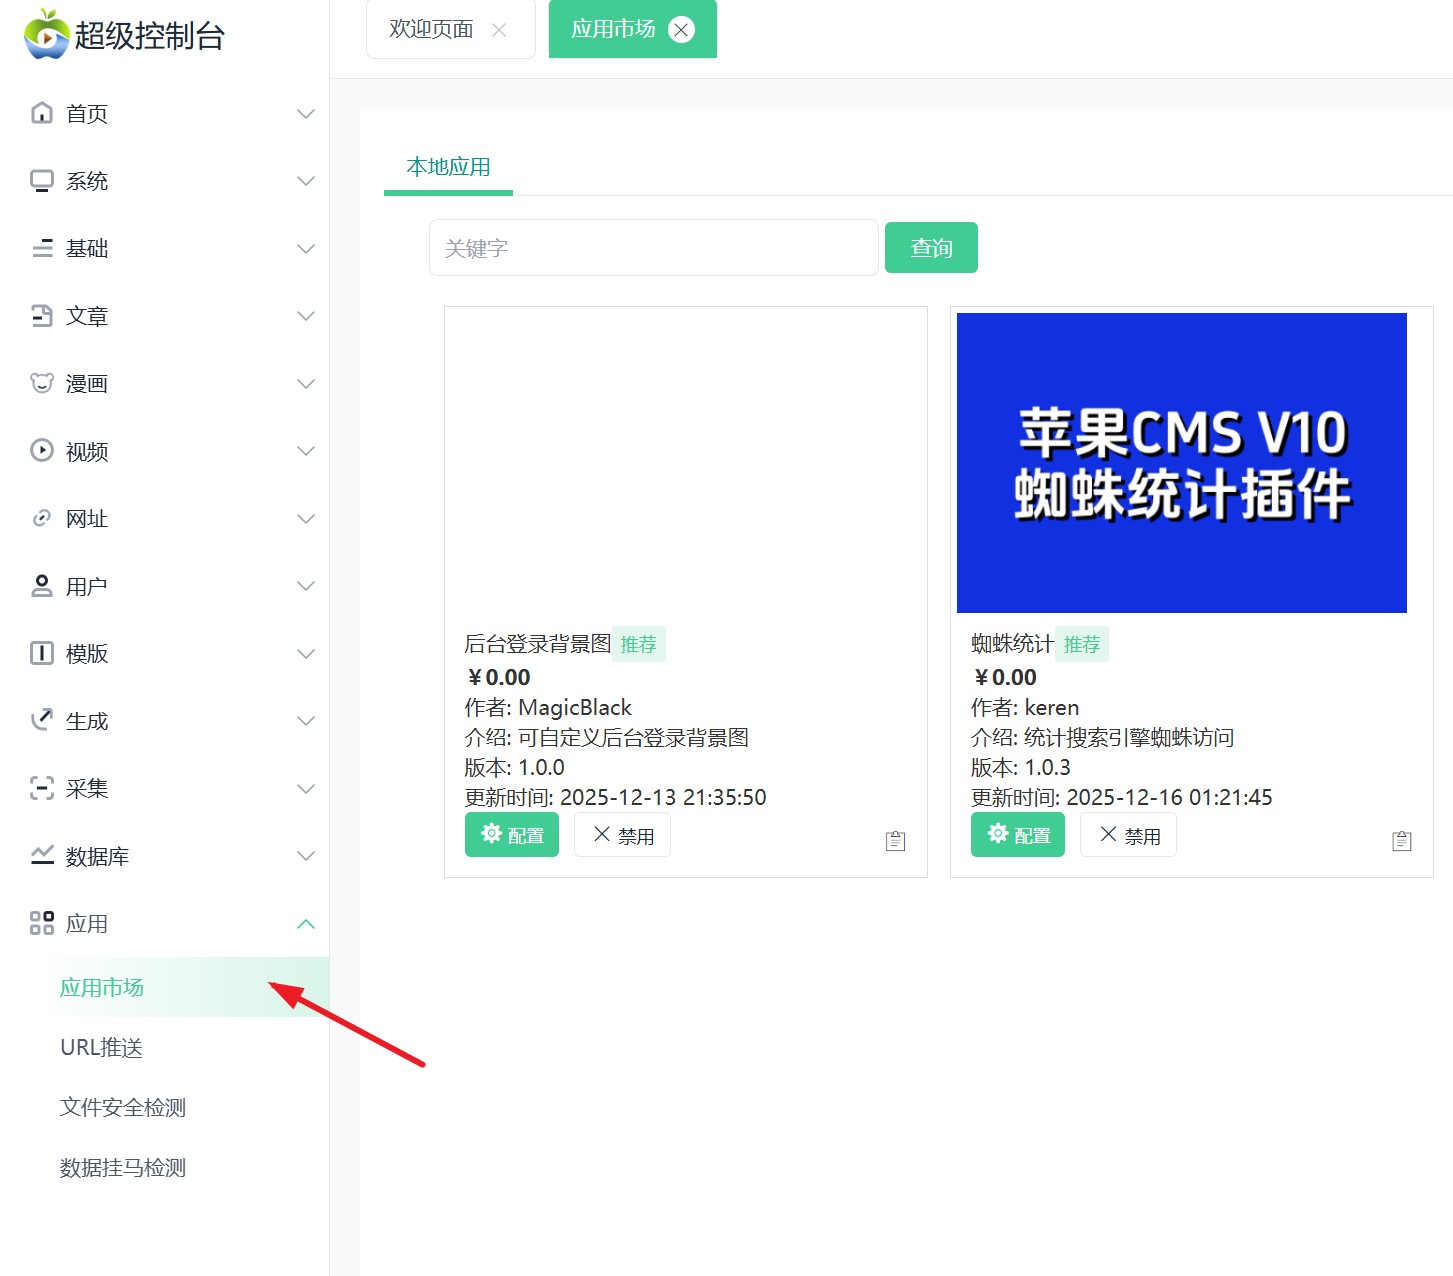Click the 蜘蛛统计 plugin title
The width and height of the screenshot is (1453, 1276).
click(1012, 644)
